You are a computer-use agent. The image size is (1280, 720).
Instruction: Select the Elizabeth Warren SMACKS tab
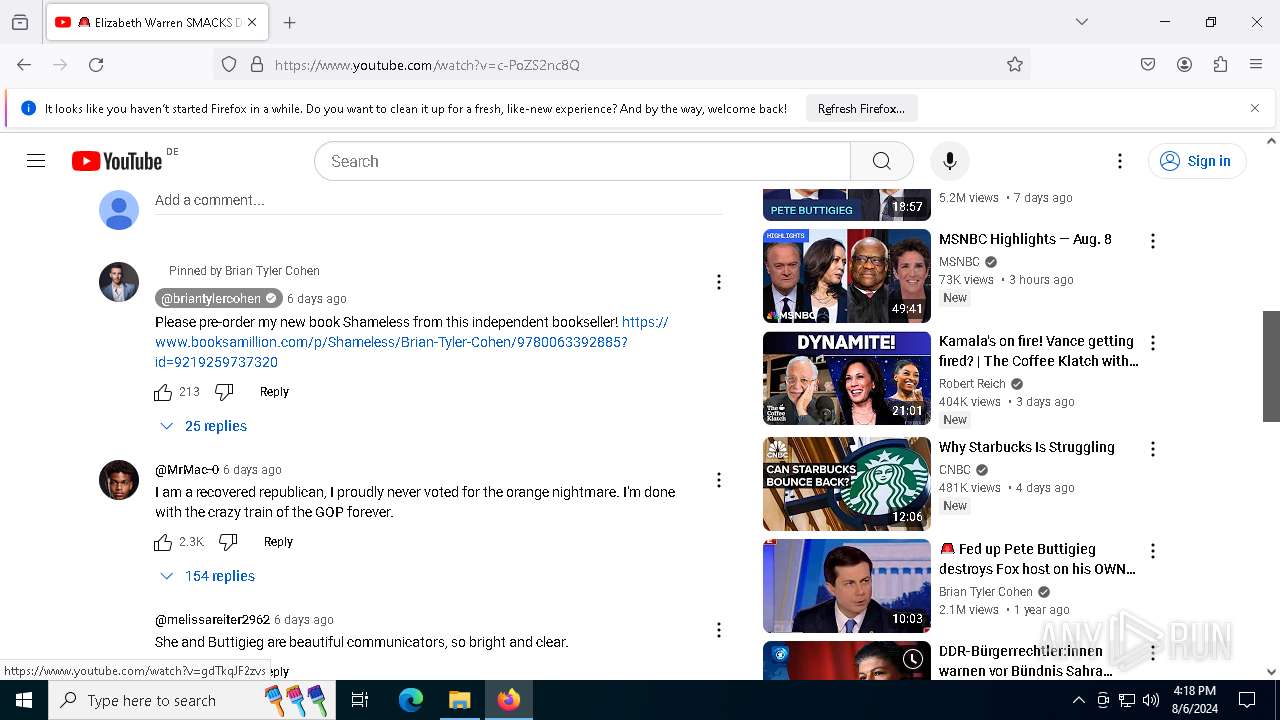[x=157, y=22]
